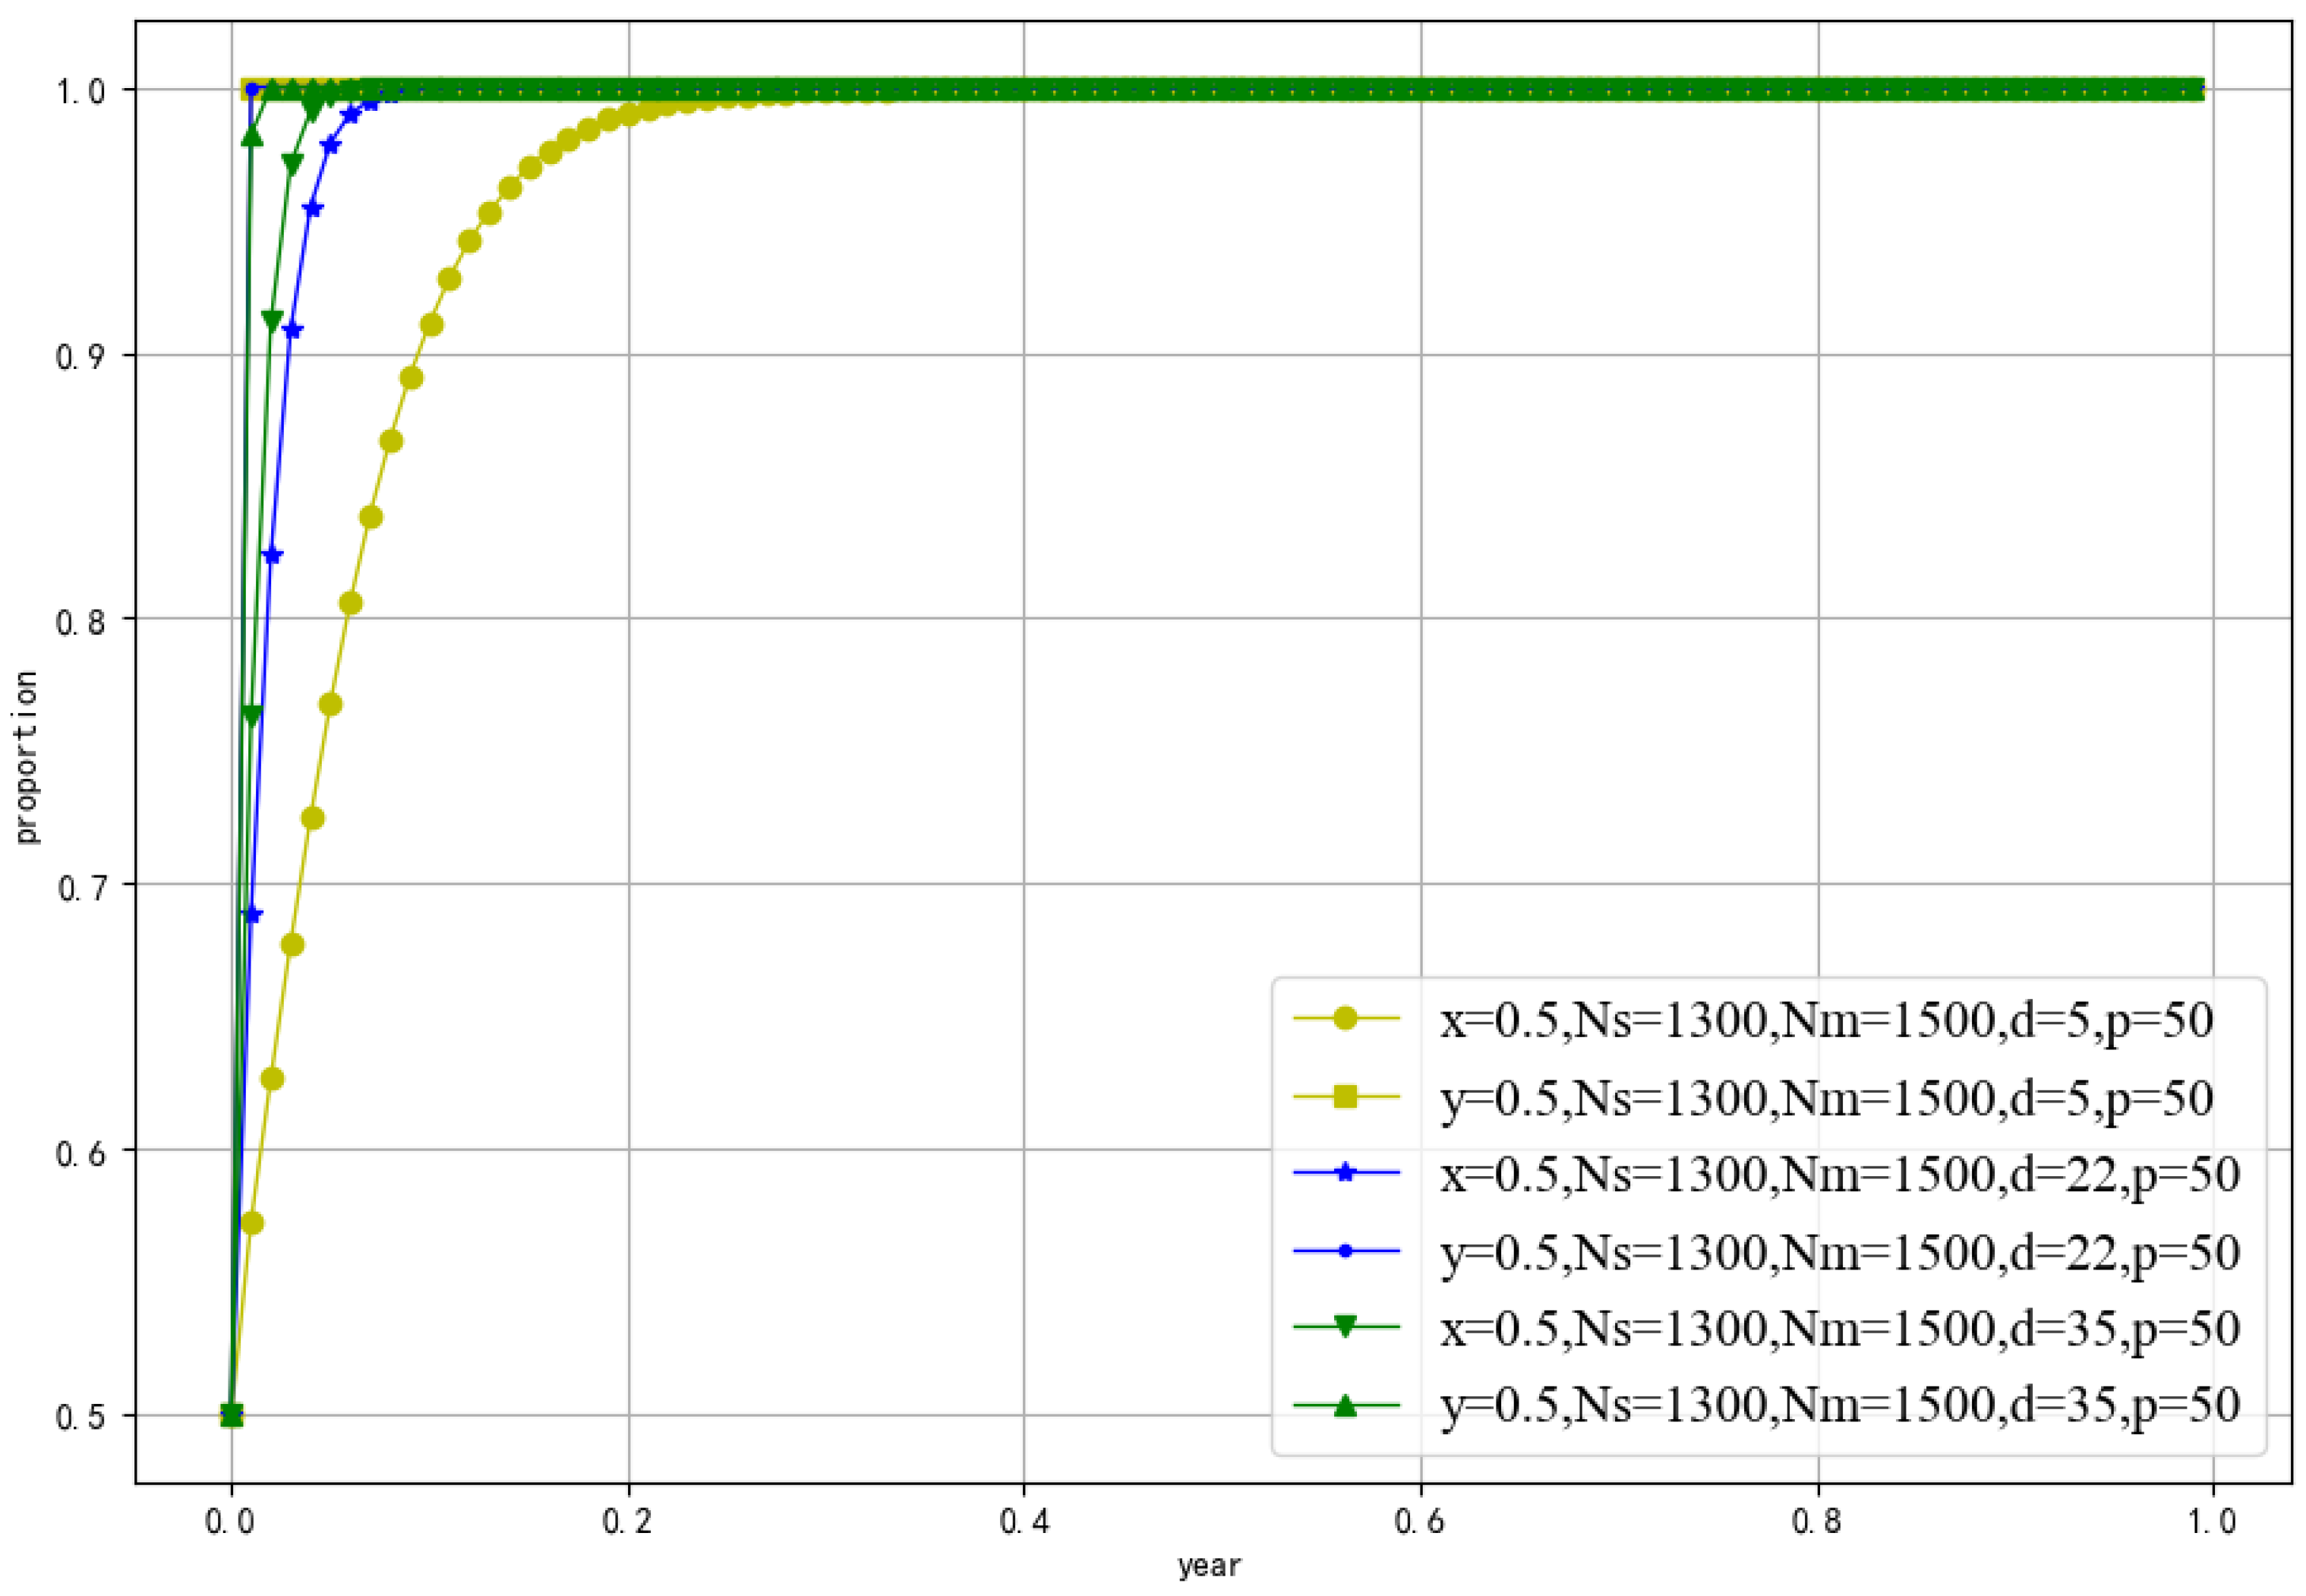Click the 'proportion' y-axis label
2306x1596 pixels.
pyautogui.click(x=27, y=757)
